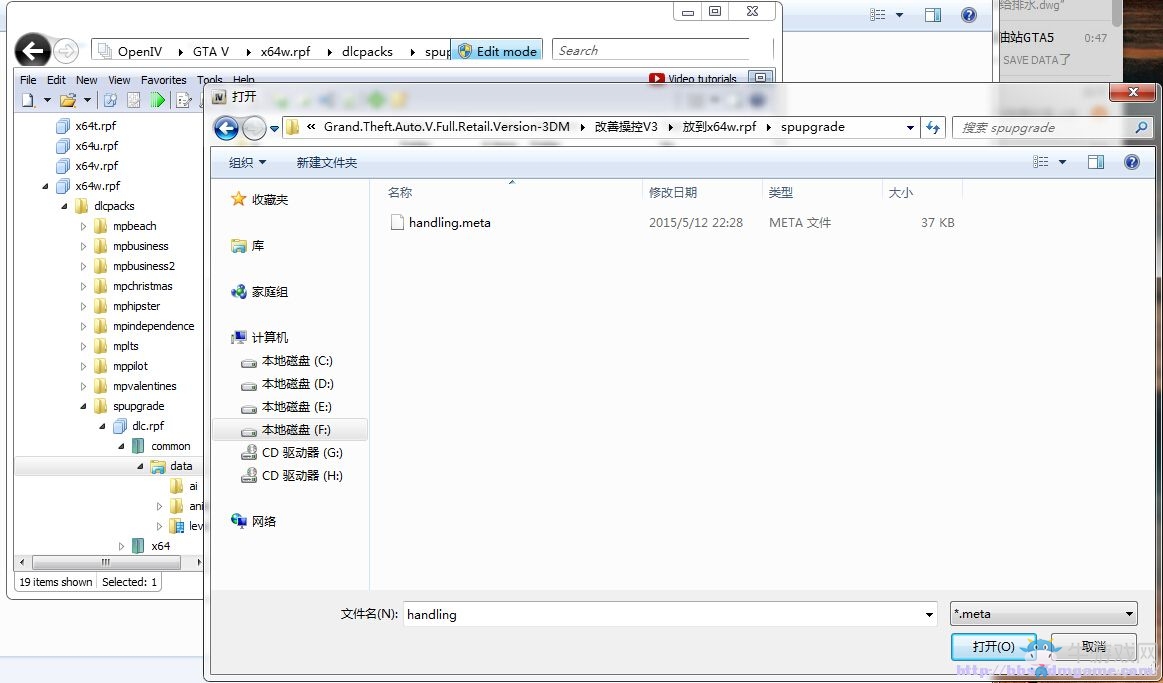Open the New menu in OpenIV
The width and height of the screenshot is (1163, 683).
click(x=87, y=79)
